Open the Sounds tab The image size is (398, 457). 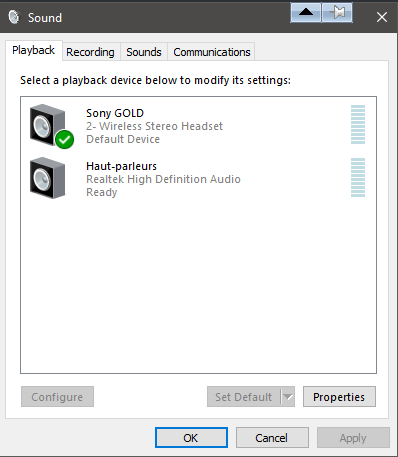(x=144, y=52)
